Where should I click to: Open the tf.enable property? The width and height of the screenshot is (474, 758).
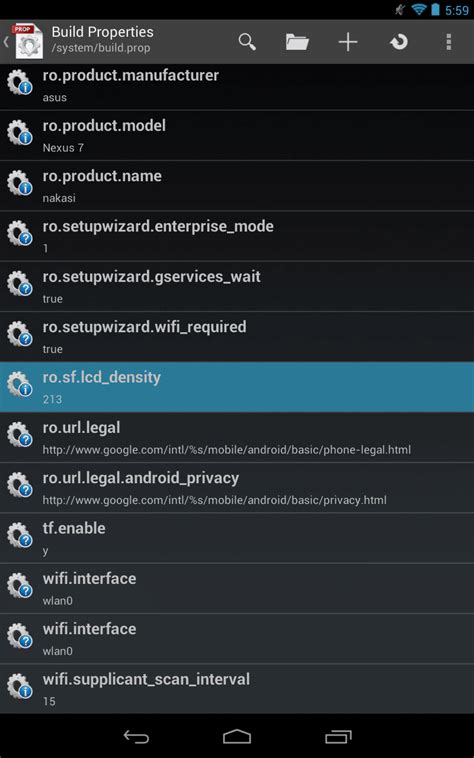237,538
